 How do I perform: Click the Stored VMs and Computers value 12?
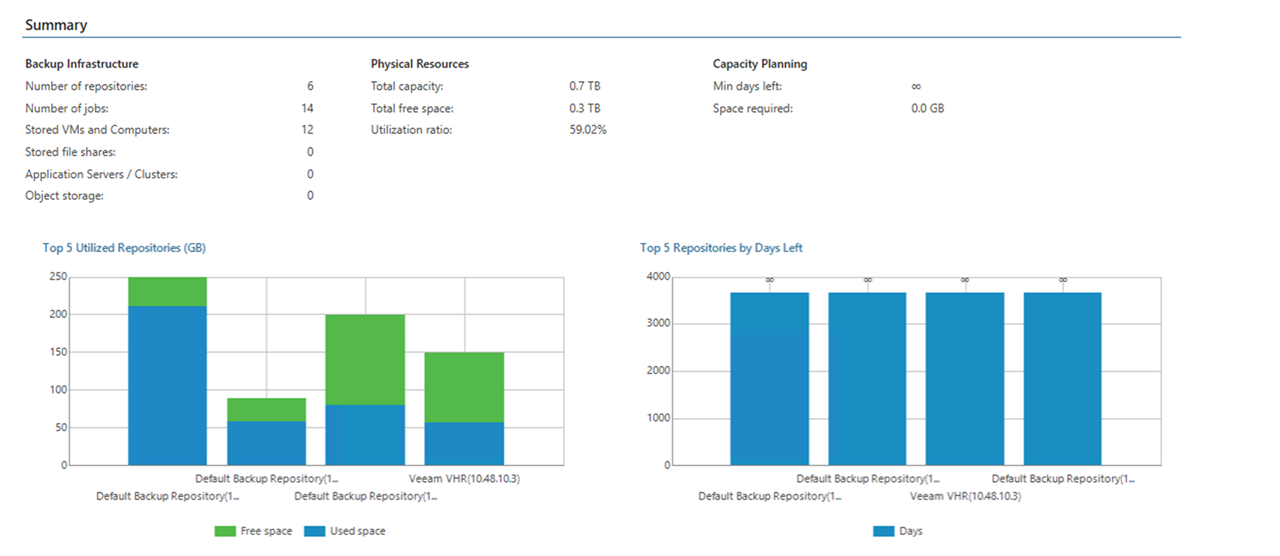[307, 130]
